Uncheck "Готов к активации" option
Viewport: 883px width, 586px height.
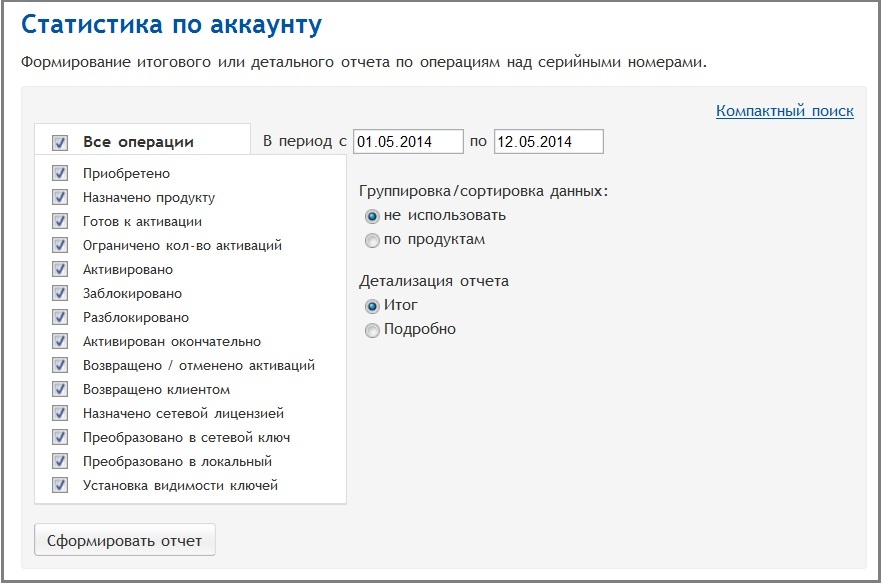coord(60,221)
